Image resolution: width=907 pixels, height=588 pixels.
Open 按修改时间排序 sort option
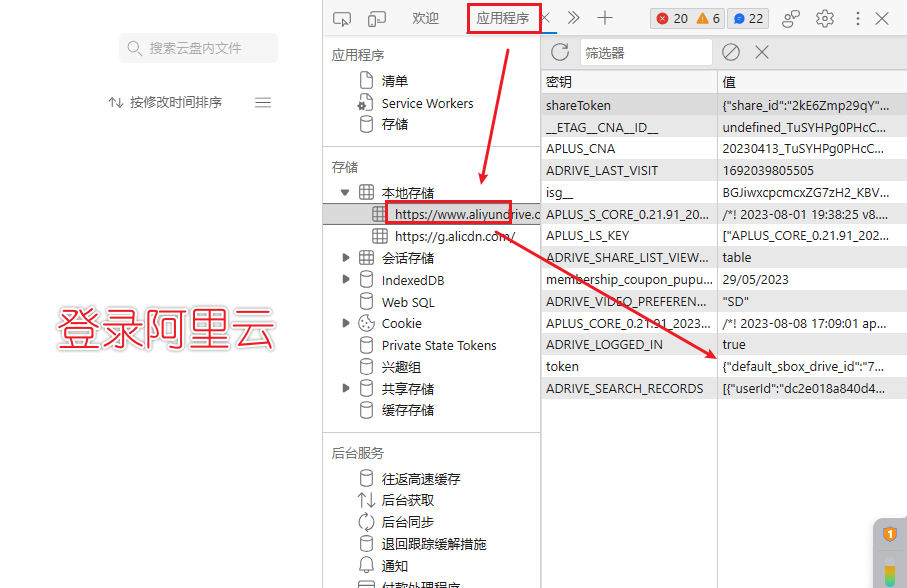[165, 102]
